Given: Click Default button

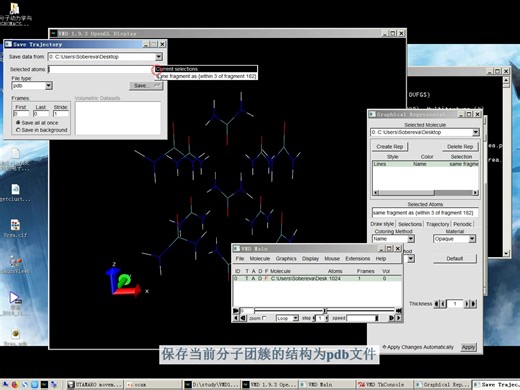Looking at the screenshot, I should click(x=455, y=258).
